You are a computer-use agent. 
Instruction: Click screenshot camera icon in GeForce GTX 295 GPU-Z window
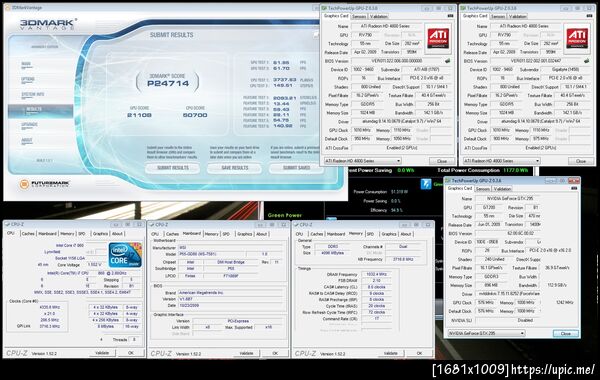click(574, 188)
